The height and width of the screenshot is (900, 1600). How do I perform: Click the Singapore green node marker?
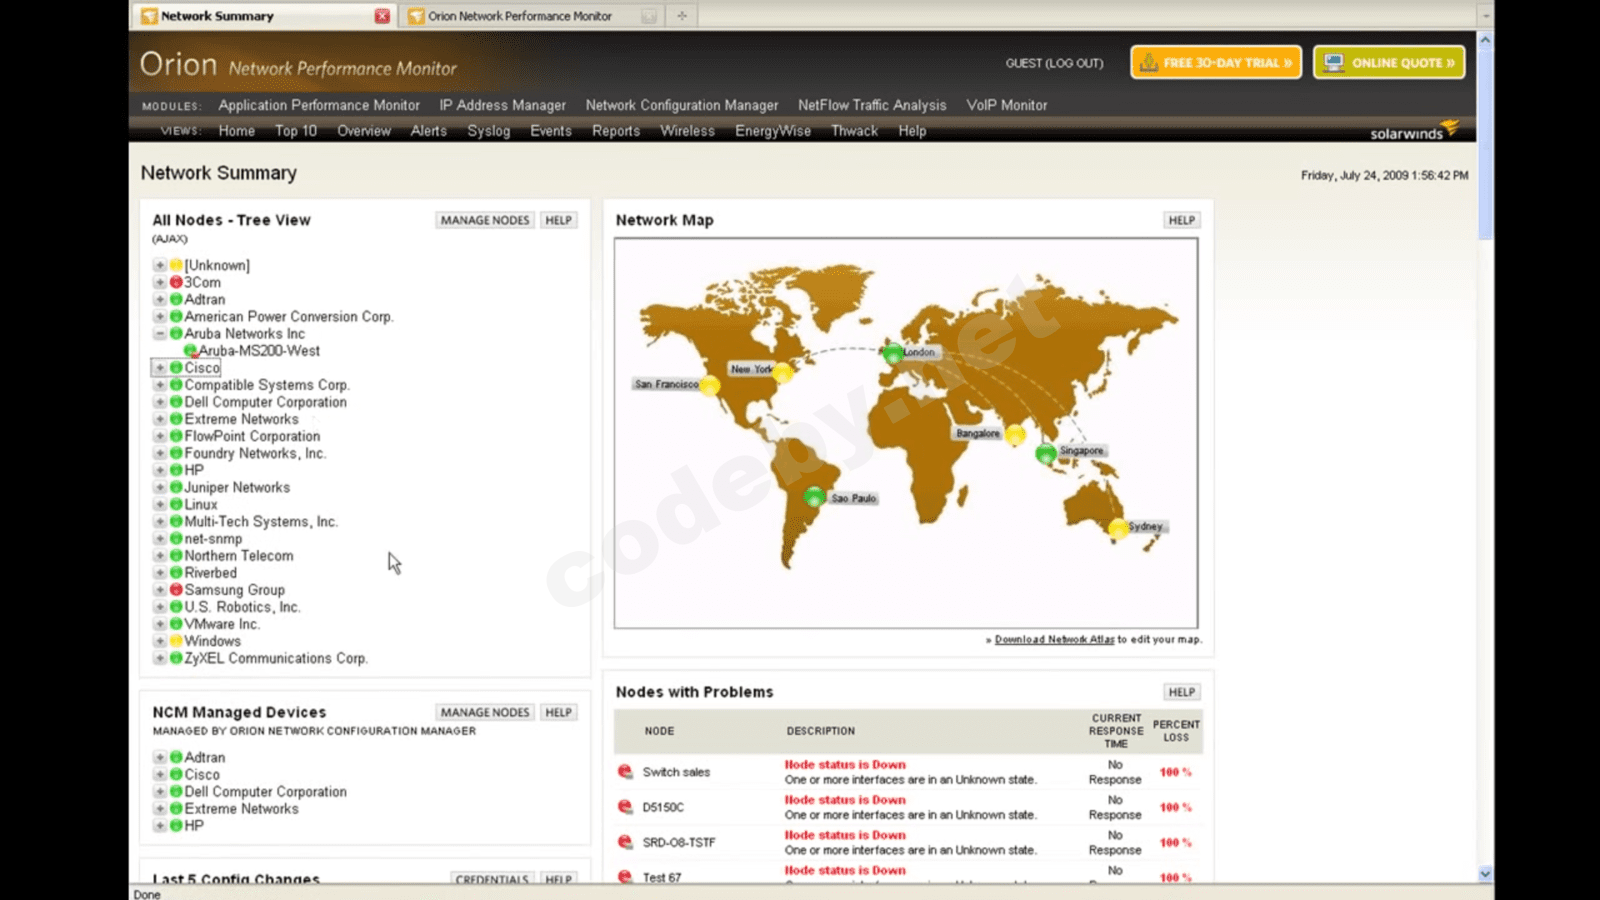coord(1046,453)
